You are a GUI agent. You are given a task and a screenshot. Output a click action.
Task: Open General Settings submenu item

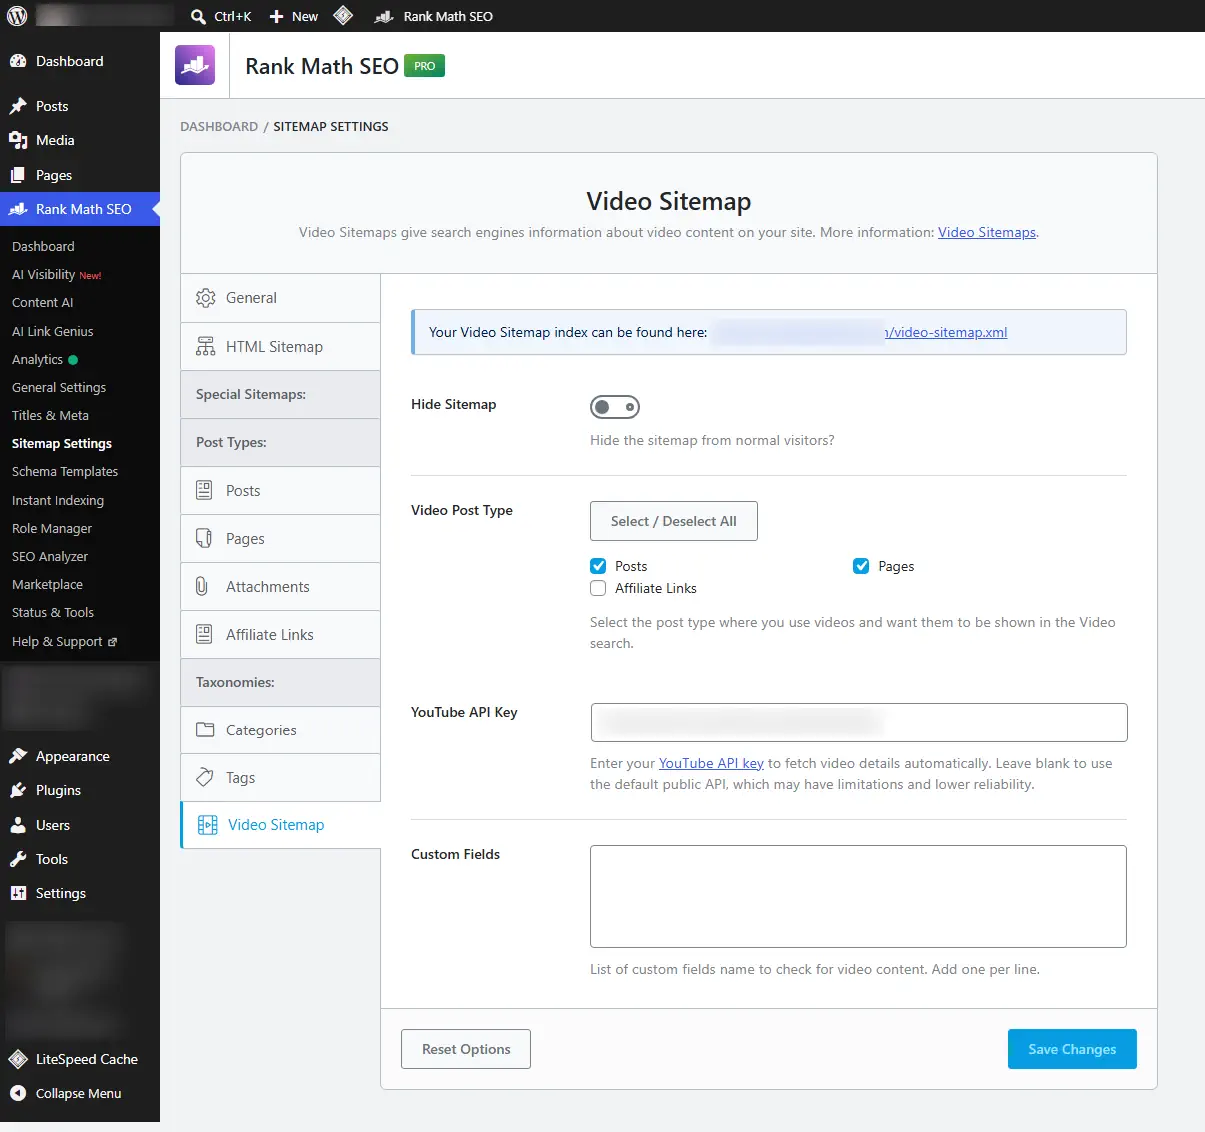coord(59,387)
